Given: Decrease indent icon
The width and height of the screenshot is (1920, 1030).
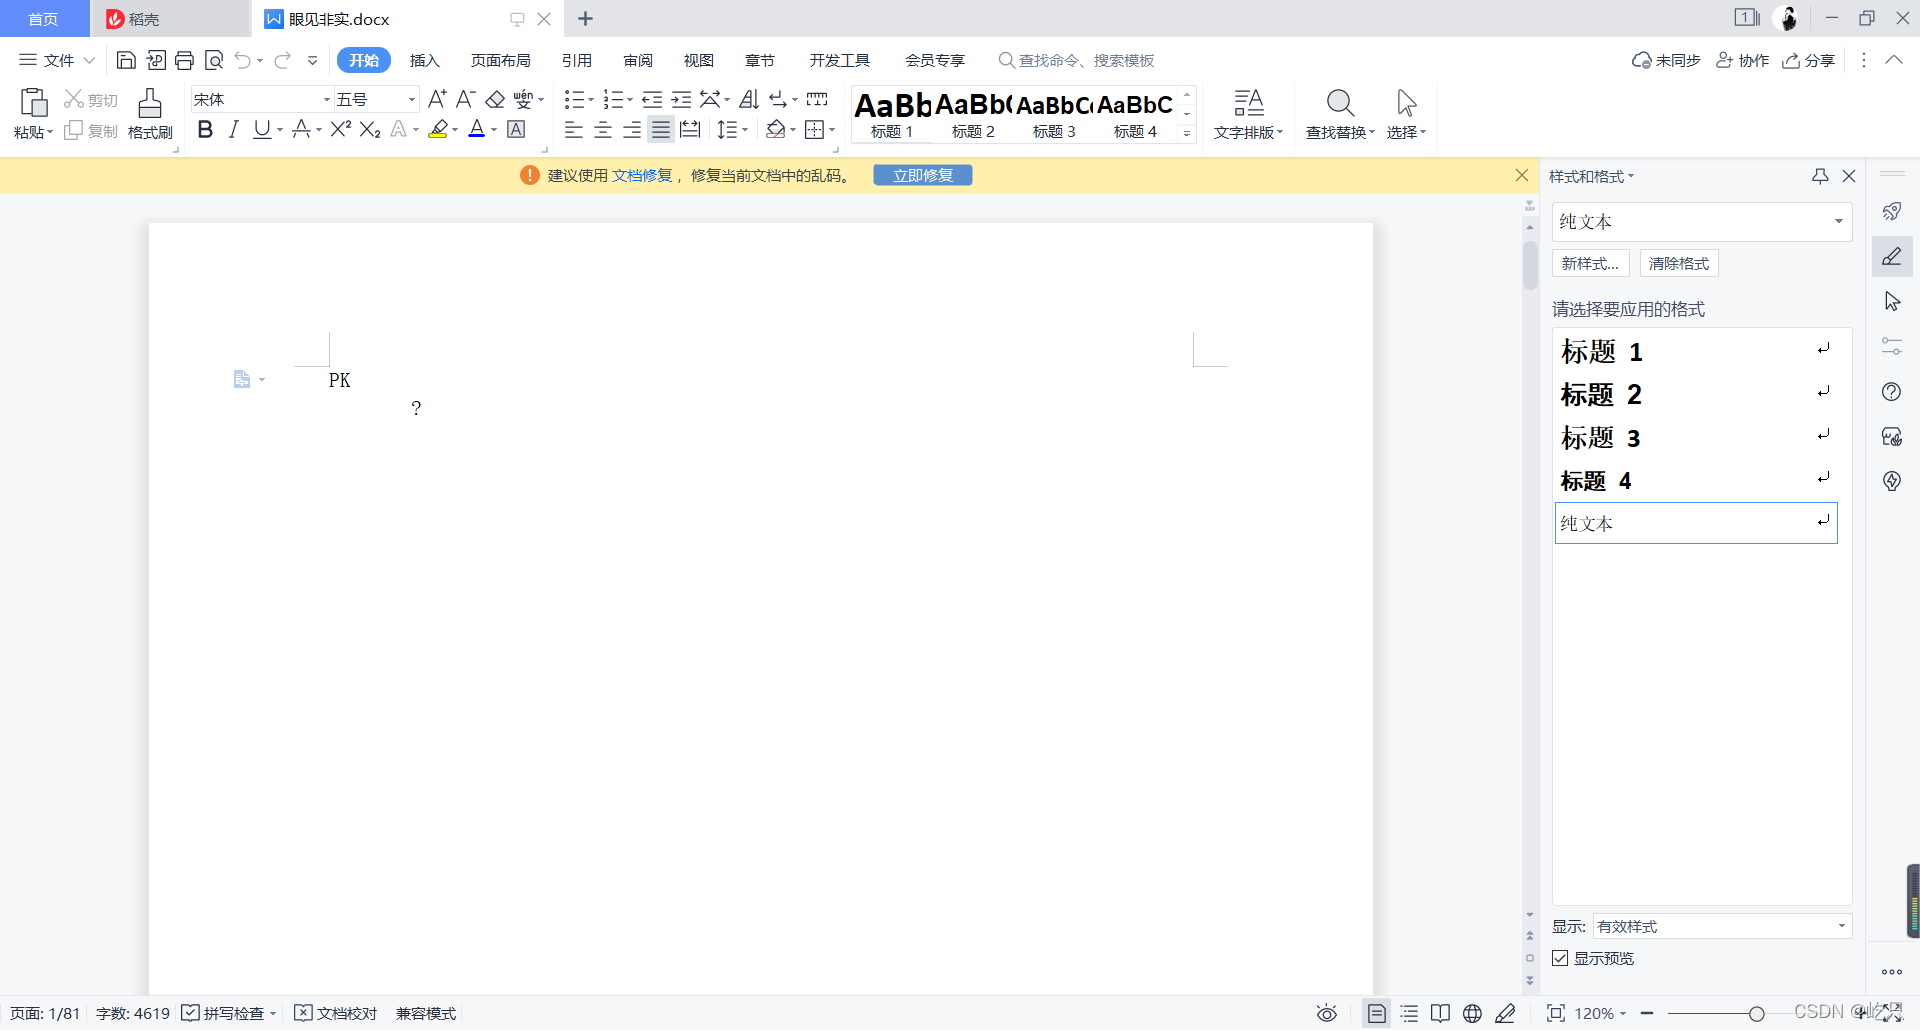Looking at the screenshot, I should click(x=652, y=99).
